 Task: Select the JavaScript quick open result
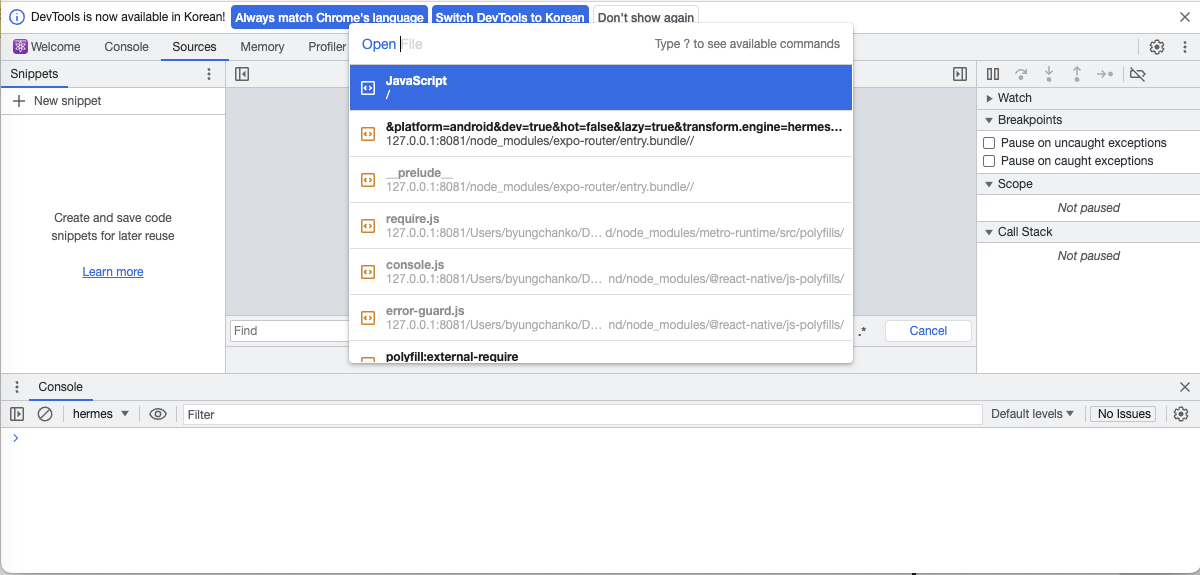coord(601,88)
